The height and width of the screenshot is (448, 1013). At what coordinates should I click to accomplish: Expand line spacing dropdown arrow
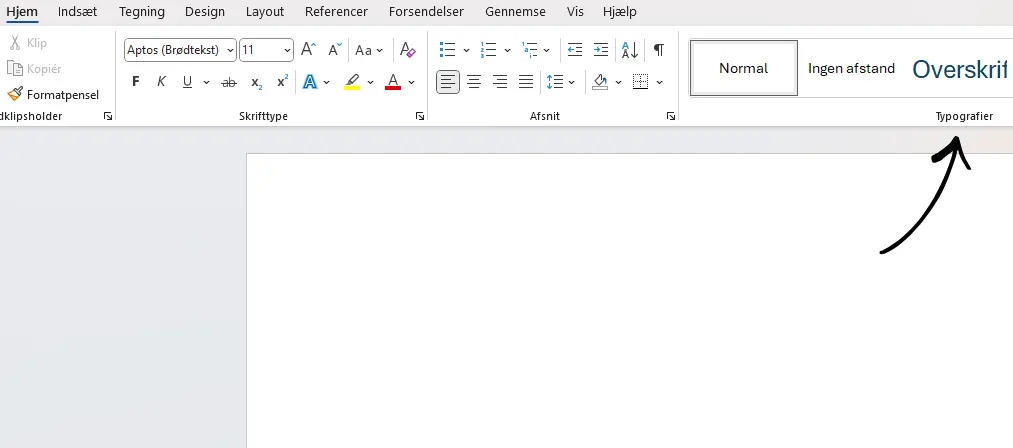(x=572, y=82)
